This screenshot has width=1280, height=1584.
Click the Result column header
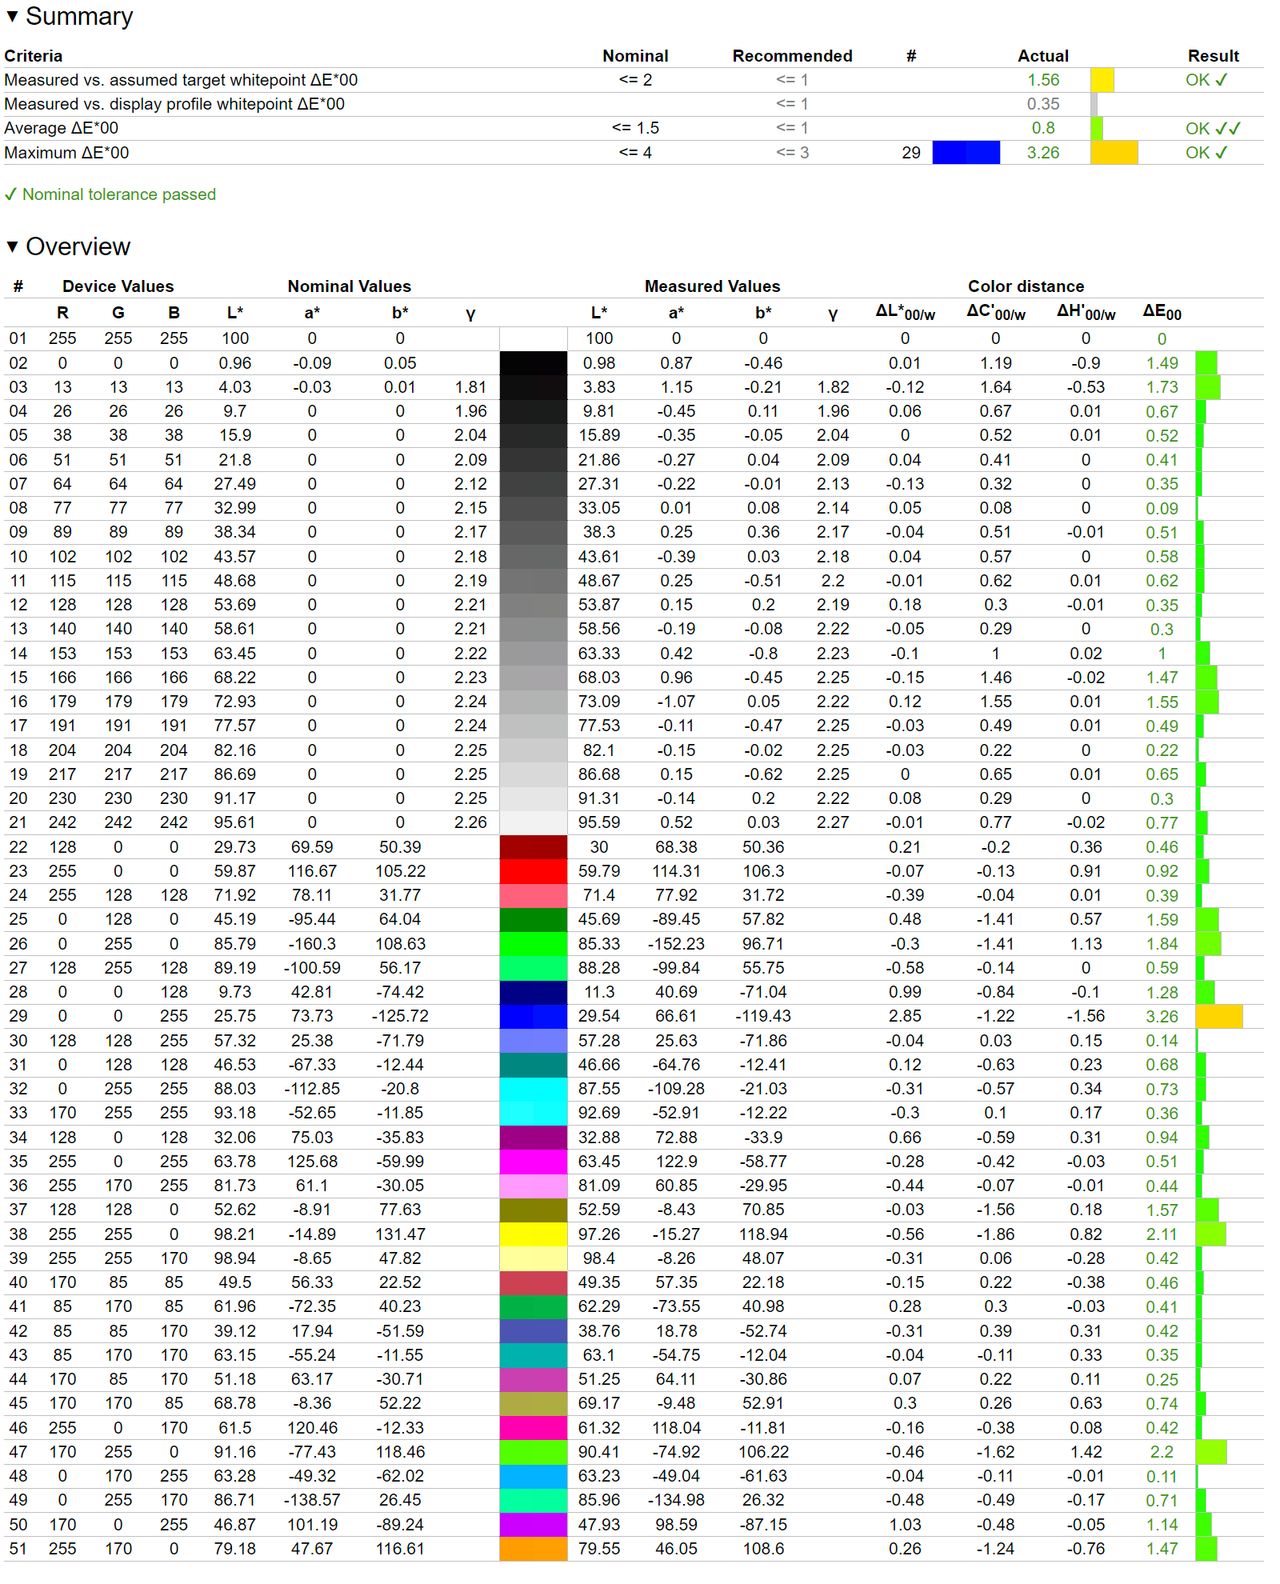click(1213, 56)
